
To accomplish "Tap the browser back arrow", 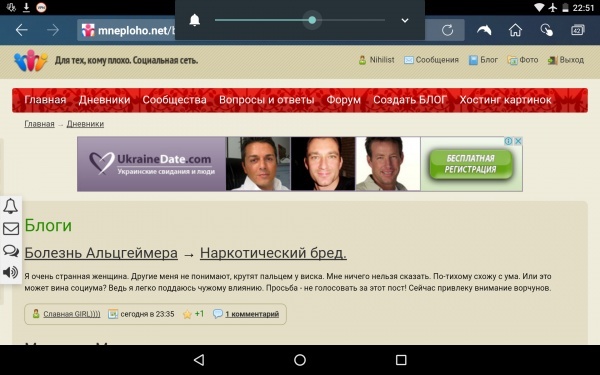I will (22, 30).
